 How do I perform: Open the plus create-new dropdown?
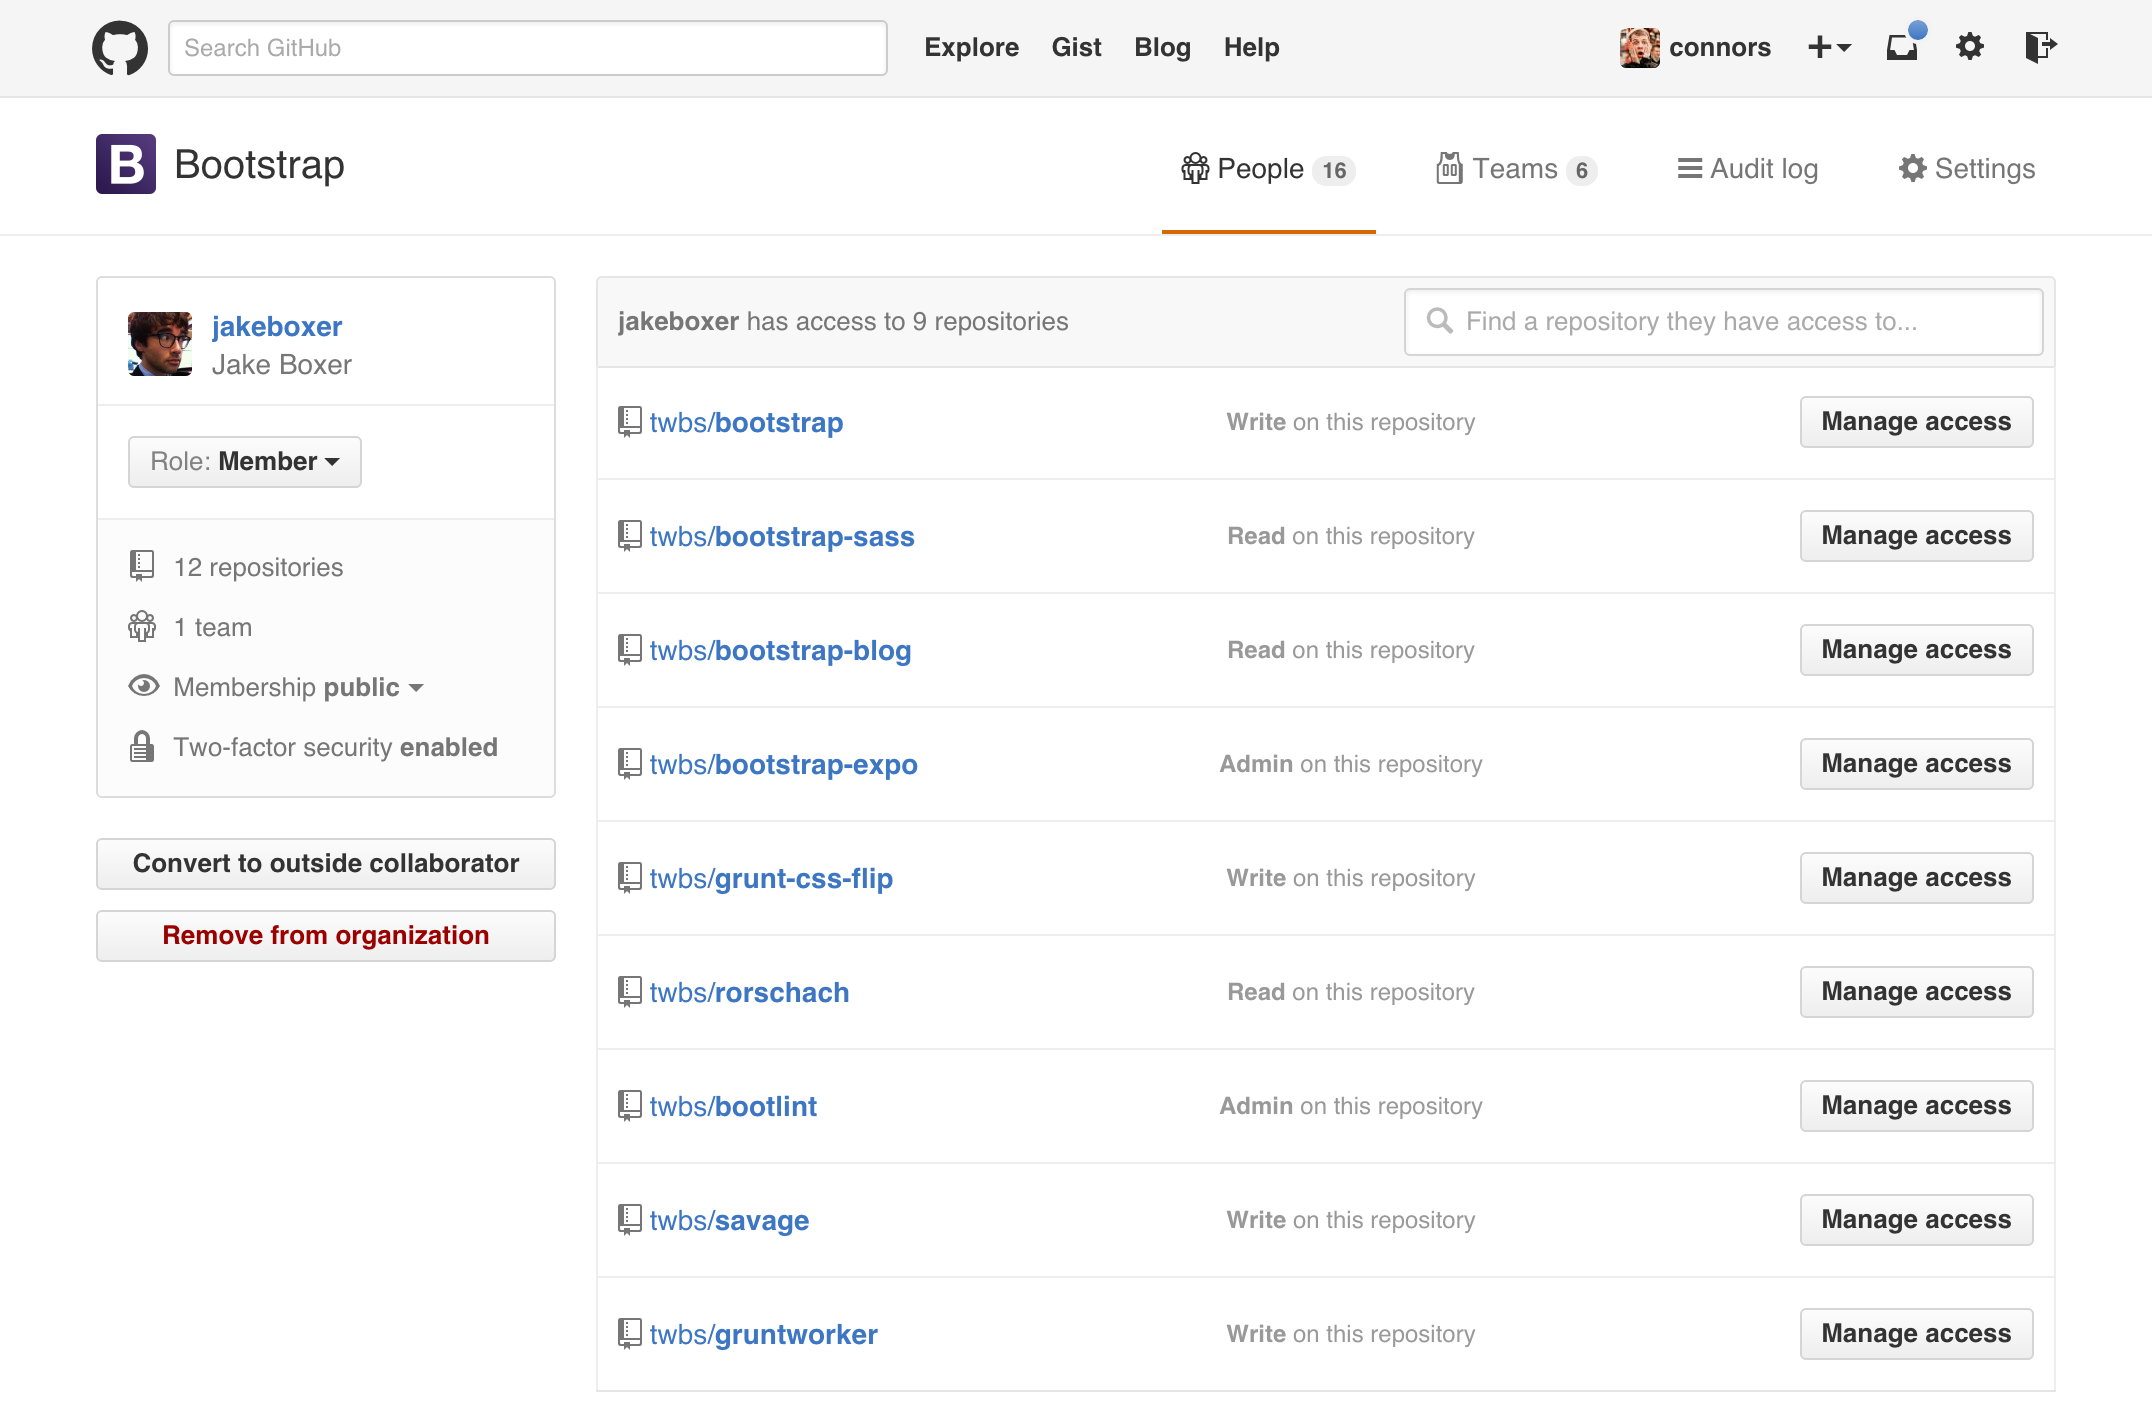coord(1830,47)
